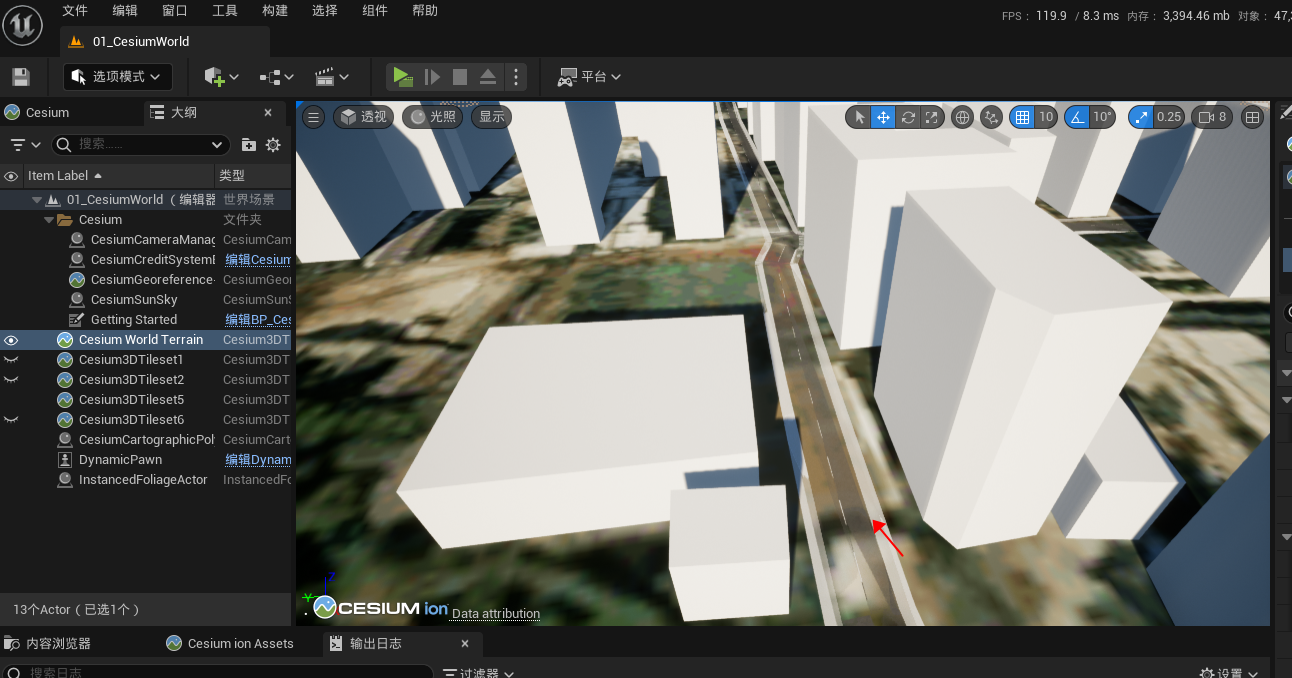Collapse the Cesium folder in outliner
This screenshot has width=1292, height=678.
[x=49, y=220]
